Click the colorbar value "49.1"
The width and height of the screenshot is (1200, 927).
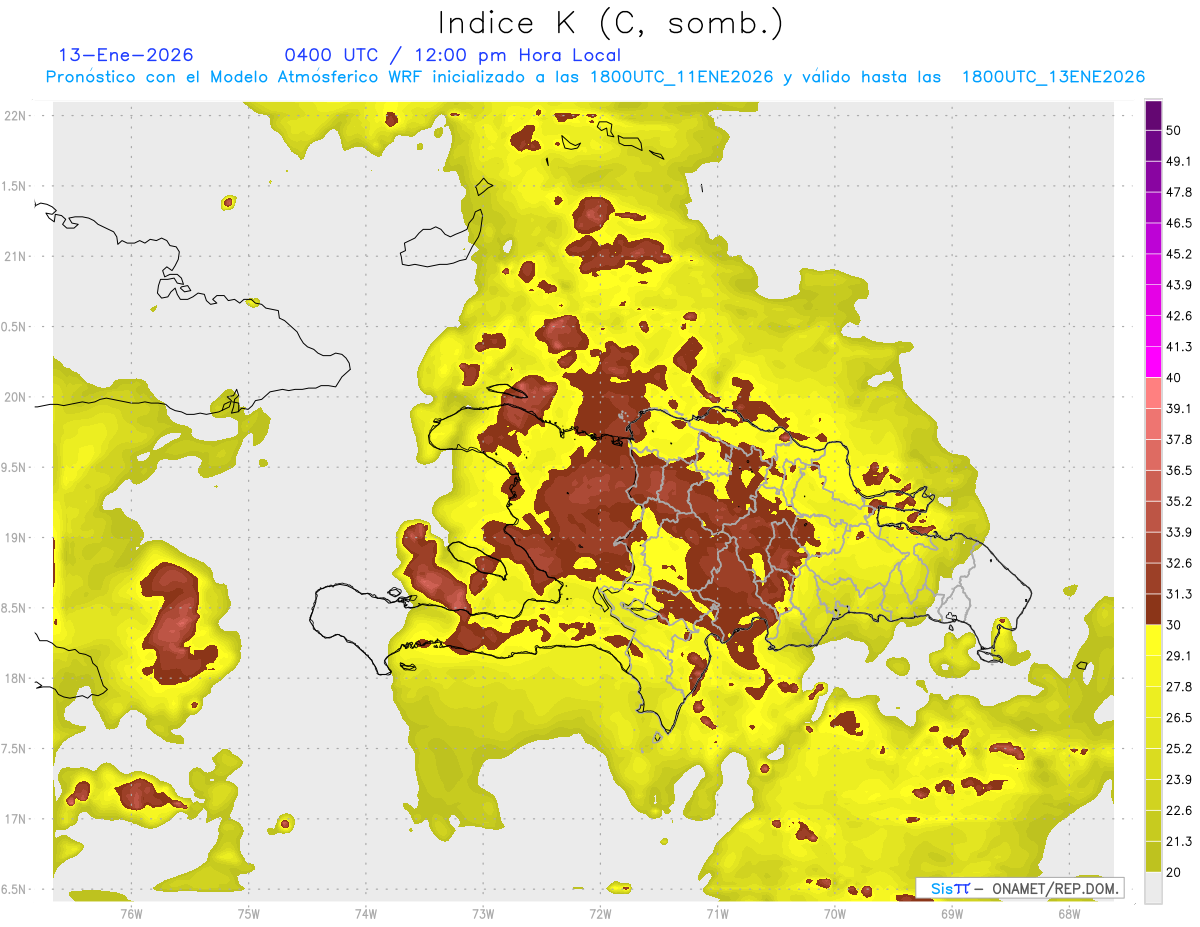(1179, 161)
